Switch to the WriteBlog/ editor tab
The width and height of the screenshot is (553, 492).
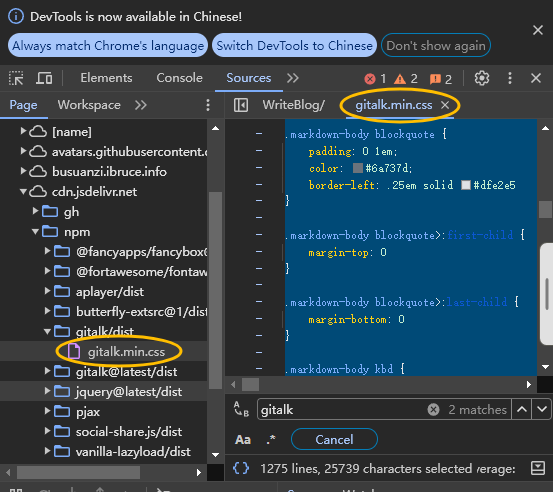pos(293,105)
